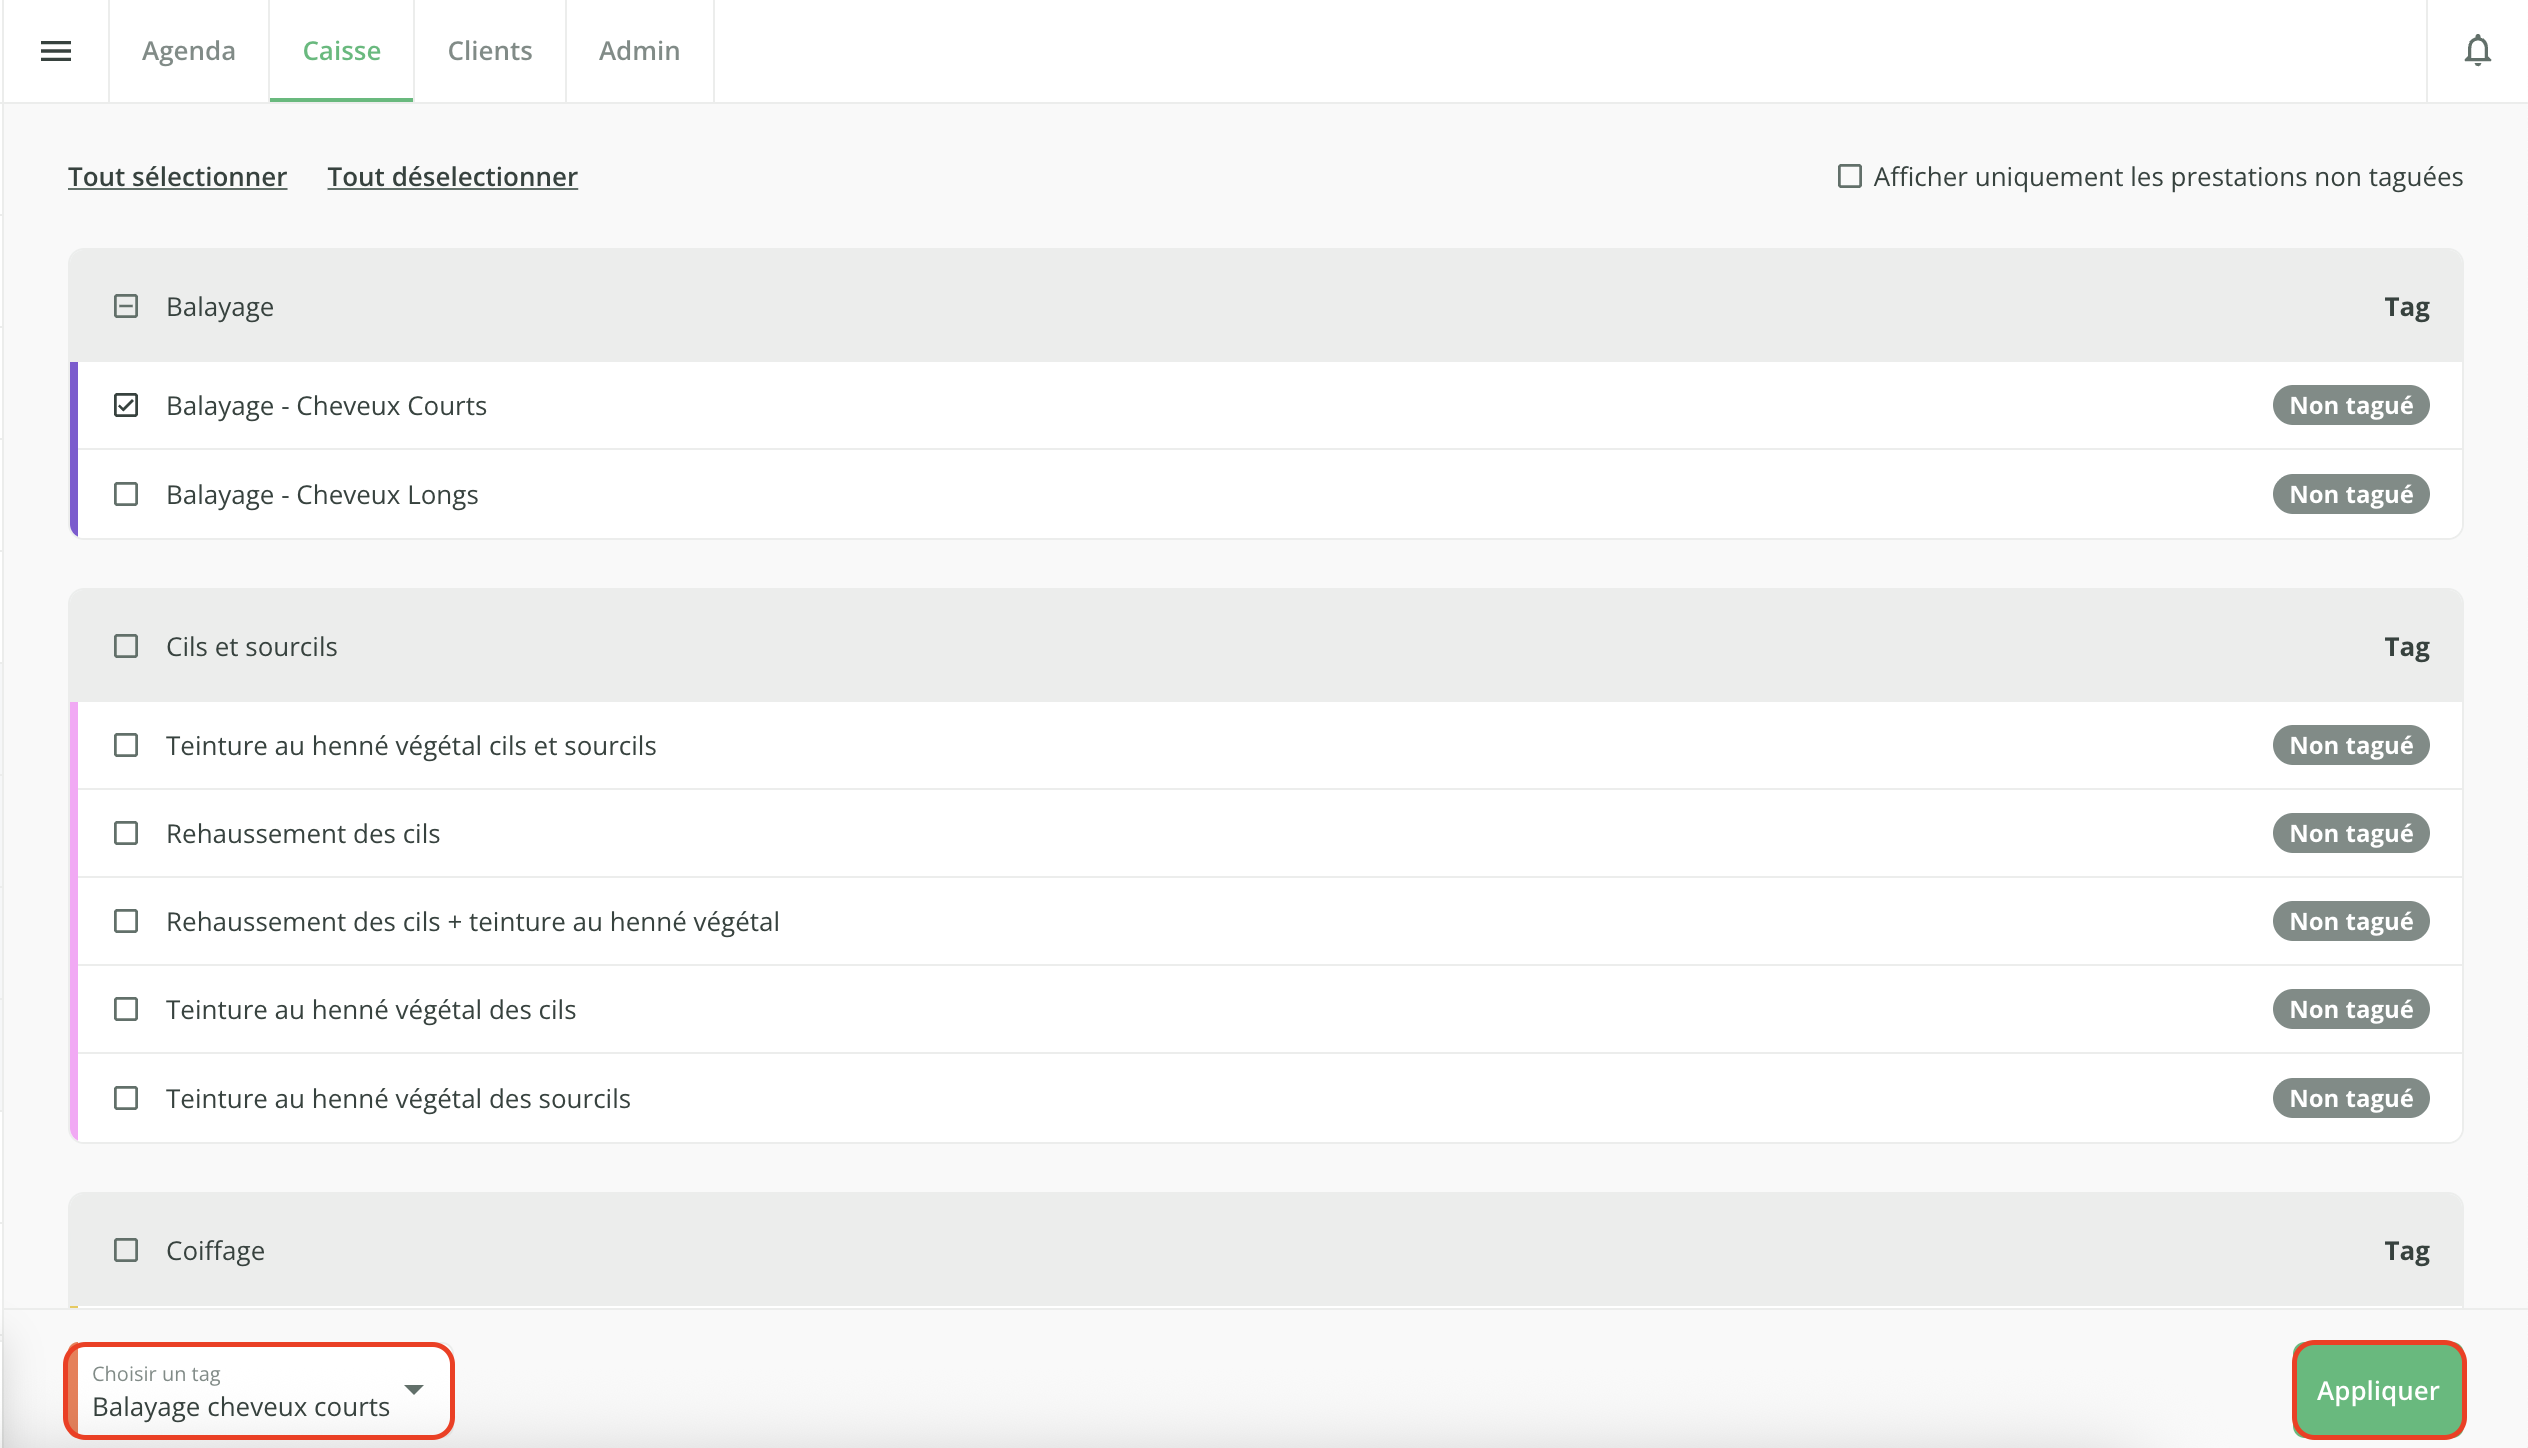Viewport: 2528px width, 1448px height.
Task: Enable showing only untagged prestations
Action: point(1850,176)
